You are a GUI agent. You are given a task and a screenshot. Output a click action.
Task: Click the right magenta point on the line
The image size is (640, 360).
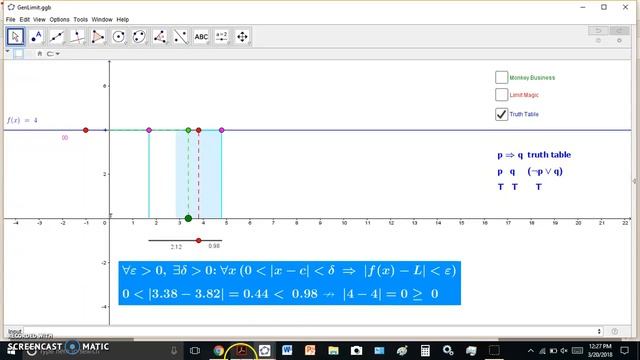(x=222, y=130)
